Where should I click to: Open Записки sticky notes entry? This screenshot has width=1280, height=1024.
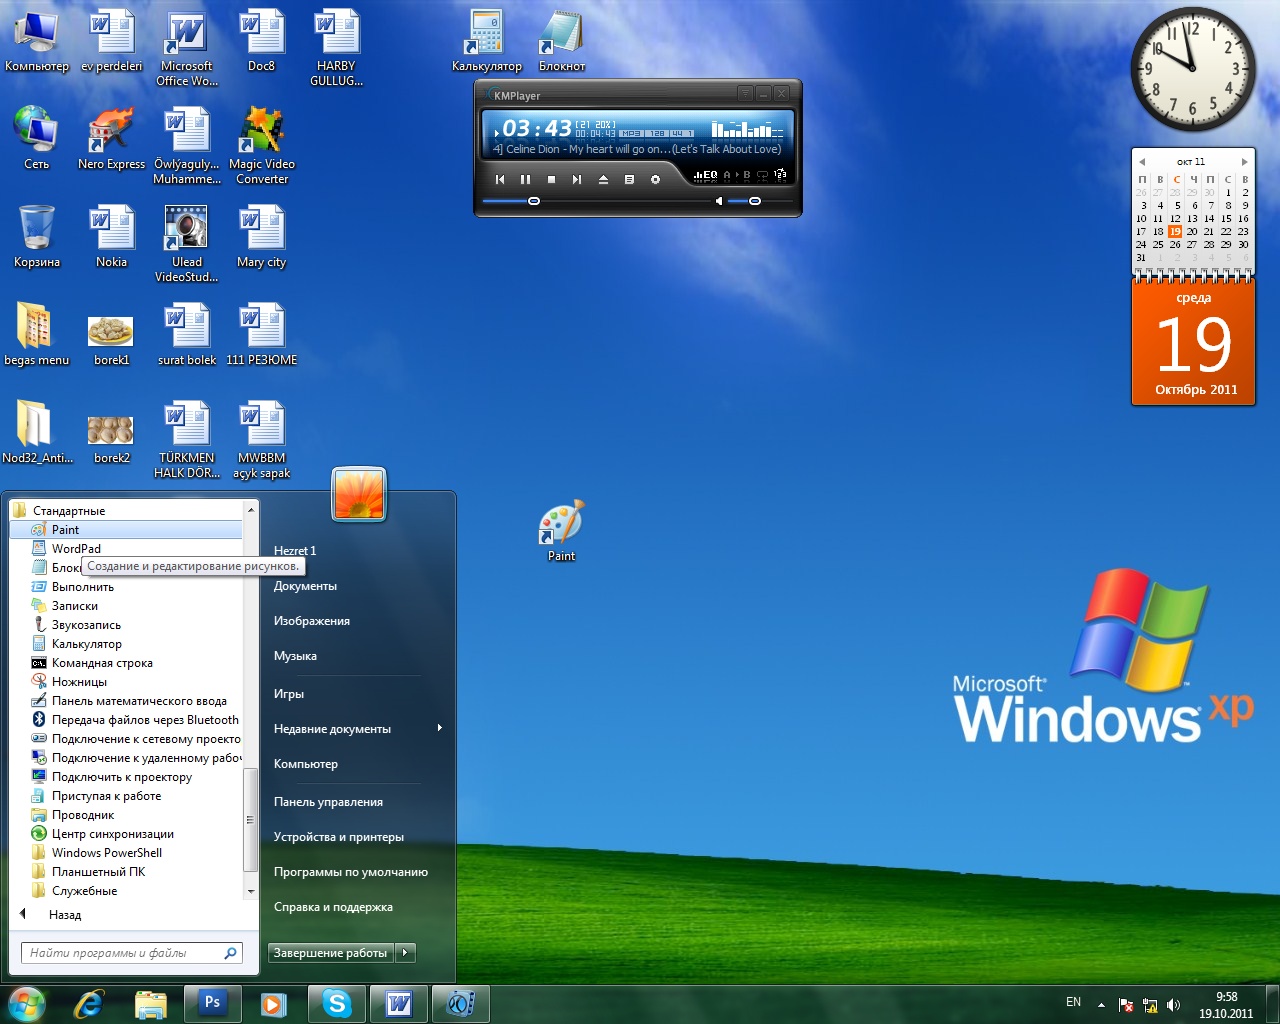[x=126, y=606]
